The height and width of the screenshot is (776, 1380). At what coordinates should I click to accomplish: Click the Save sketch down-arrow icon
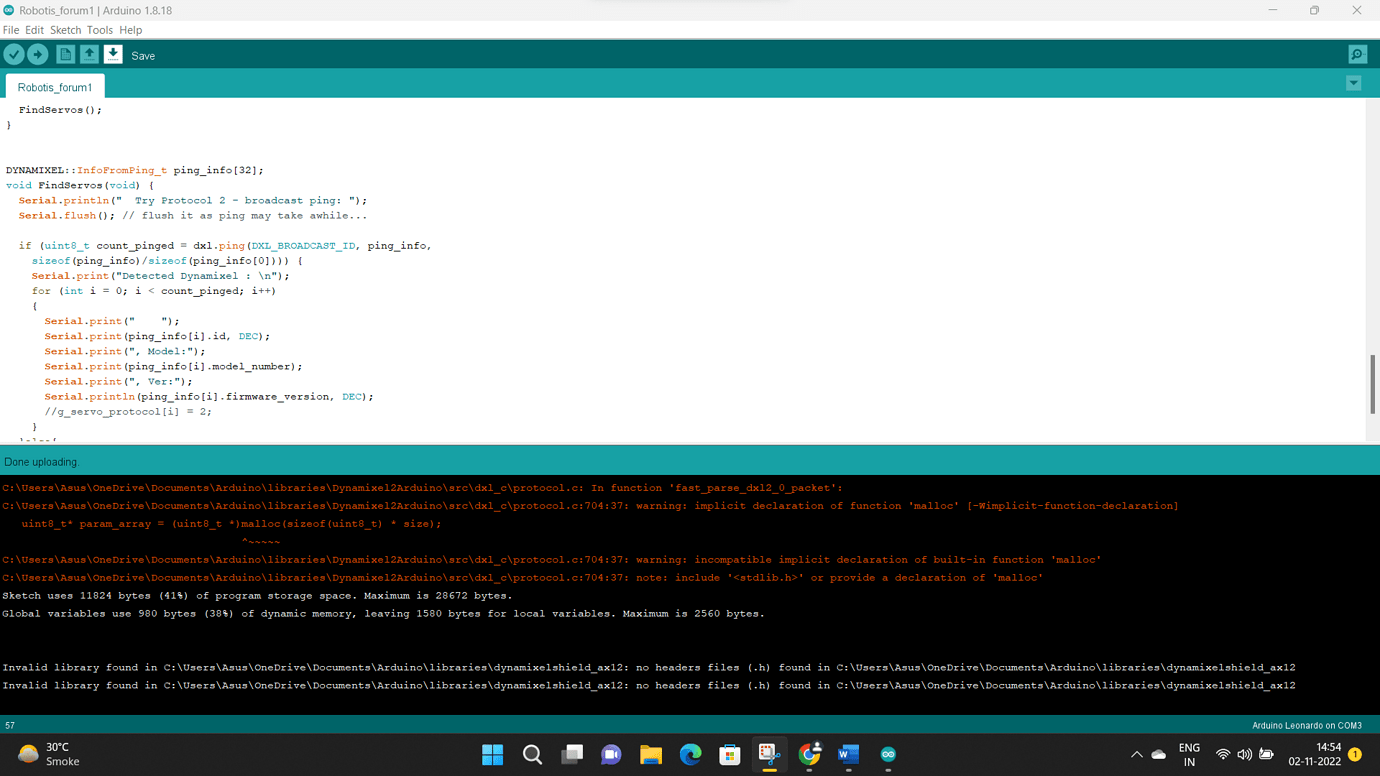[113, 55]
